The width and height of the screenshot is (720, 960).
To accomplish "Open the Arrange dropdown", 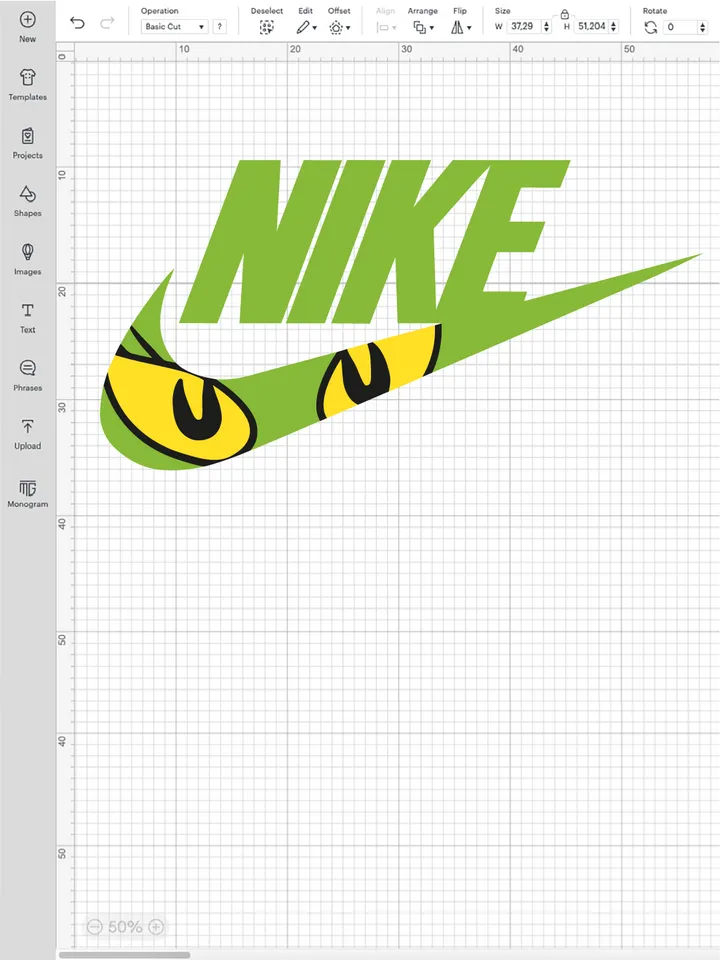I will click(x=423, y=28).
